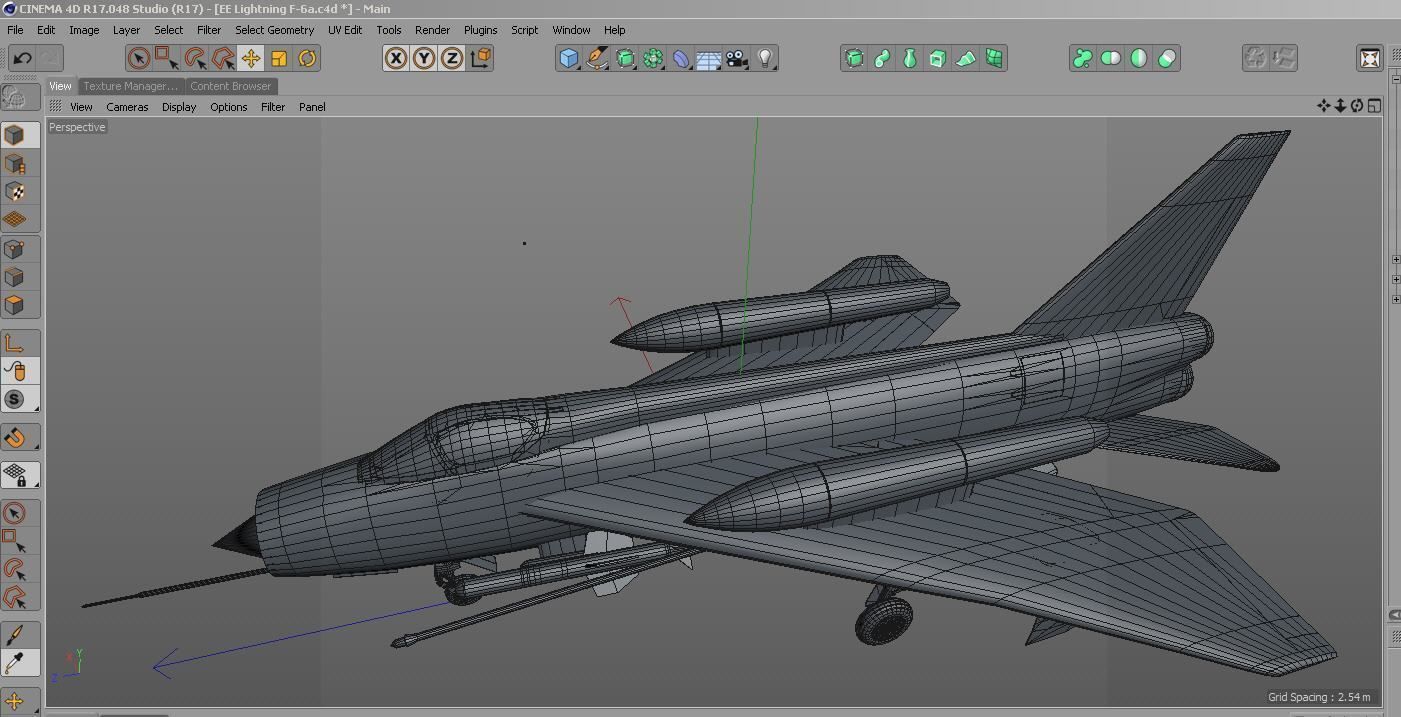Open the blue Cube primitive palette

pos(569,58)
